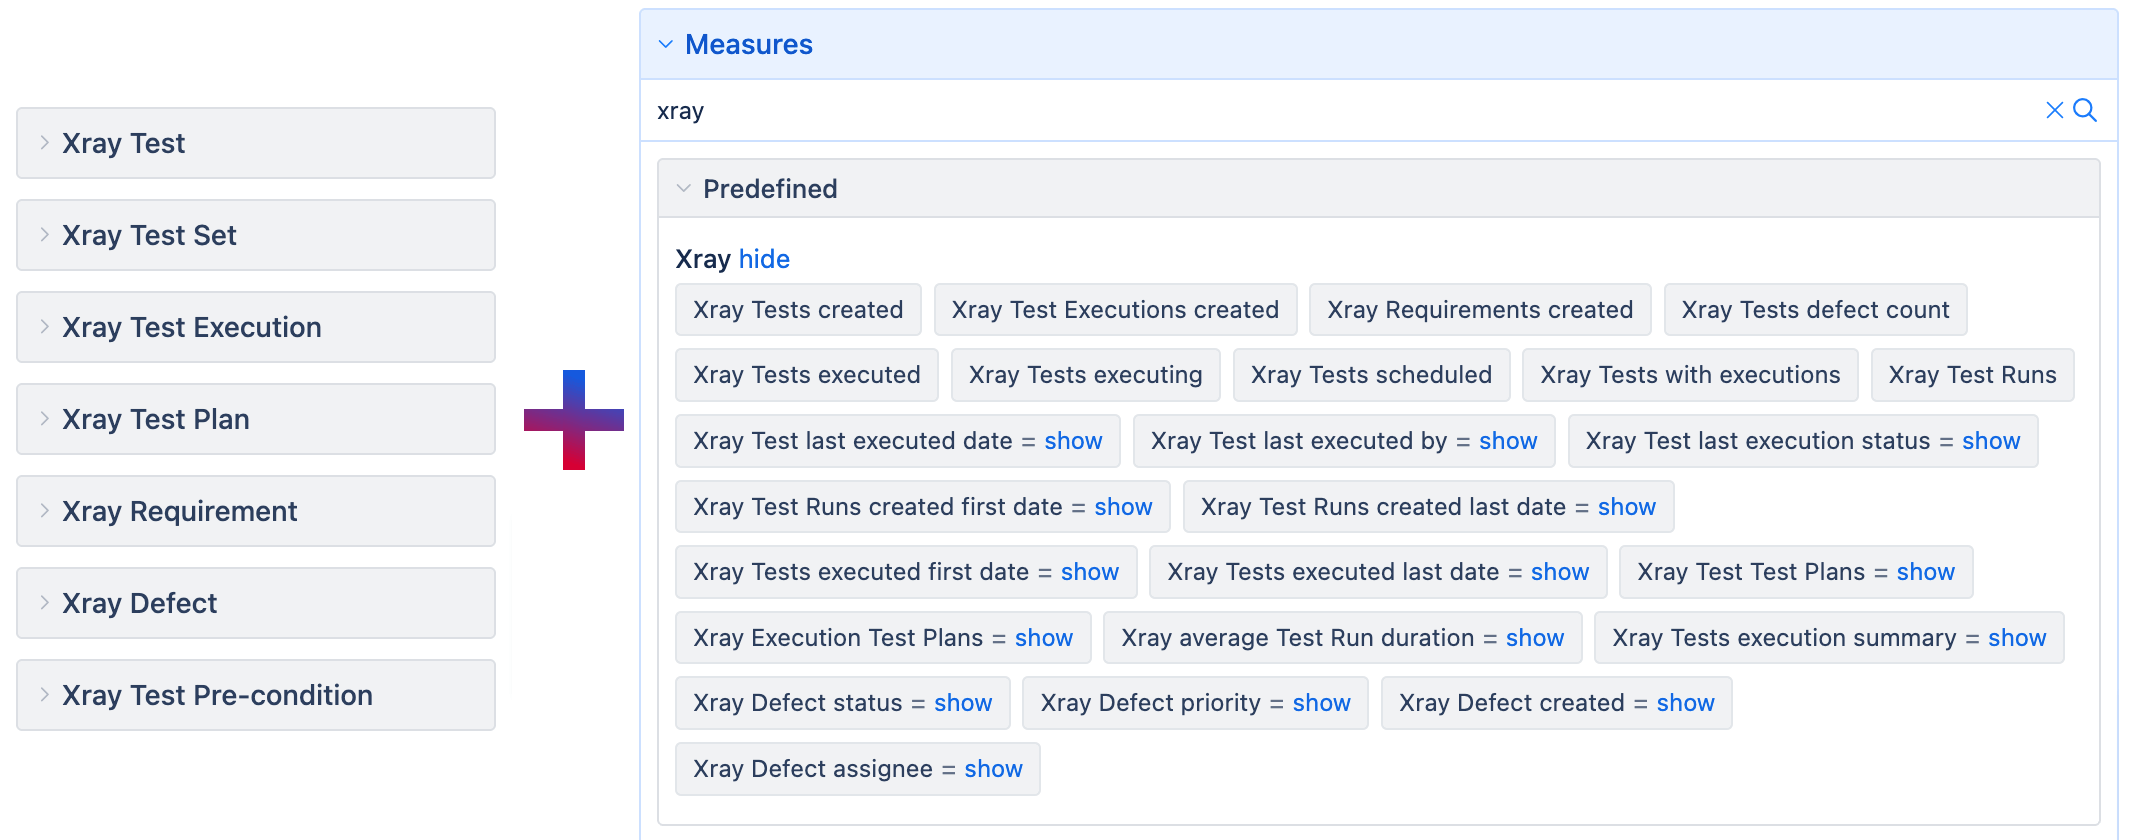This screenshot has height=840, width=2130.
Task: Expand the Xray Test Execution dimension
Action: pyautogui.click(x=45, y=327)
